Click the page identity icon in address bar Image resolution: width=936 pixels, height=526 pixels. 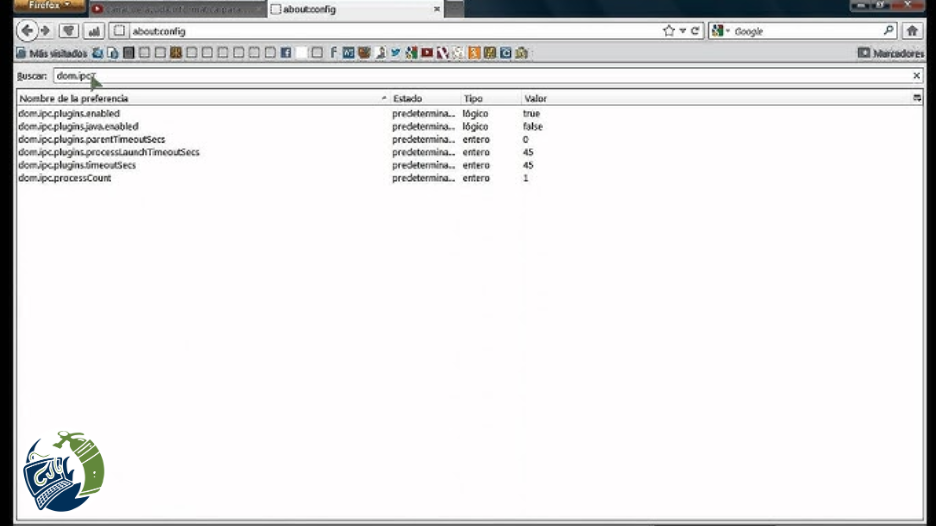pyautogui.click(x=119, y=31)
